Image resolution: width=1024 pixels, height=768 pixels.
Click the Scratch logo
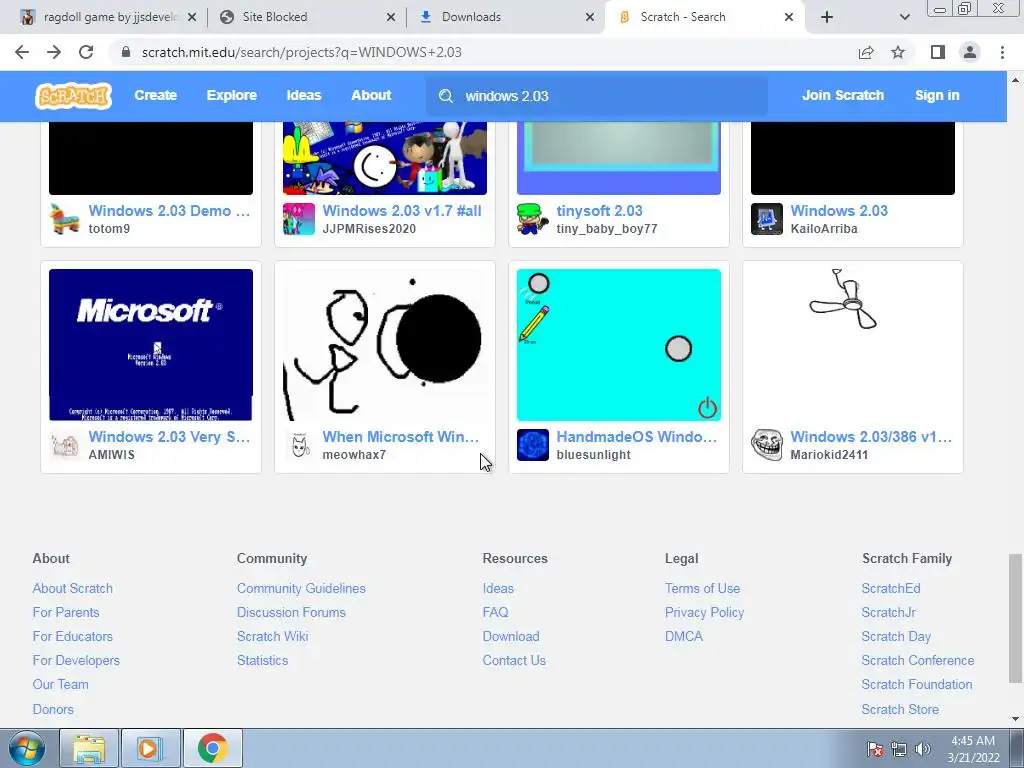(x=73, y=96)
